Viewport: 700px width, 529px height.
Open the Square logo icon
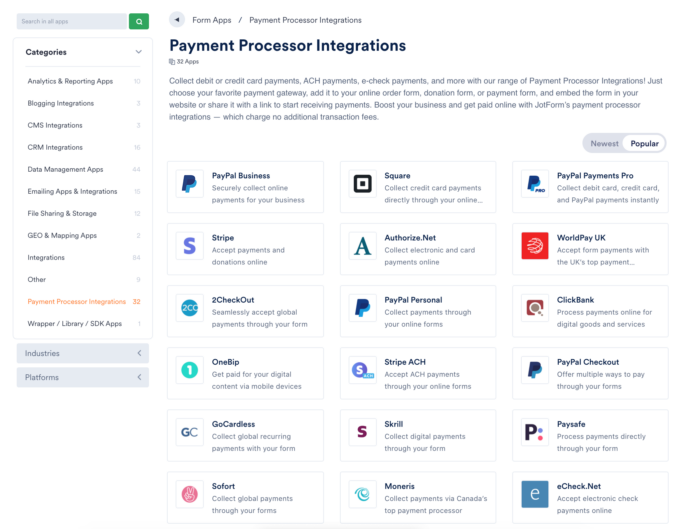tap(362, 183)
